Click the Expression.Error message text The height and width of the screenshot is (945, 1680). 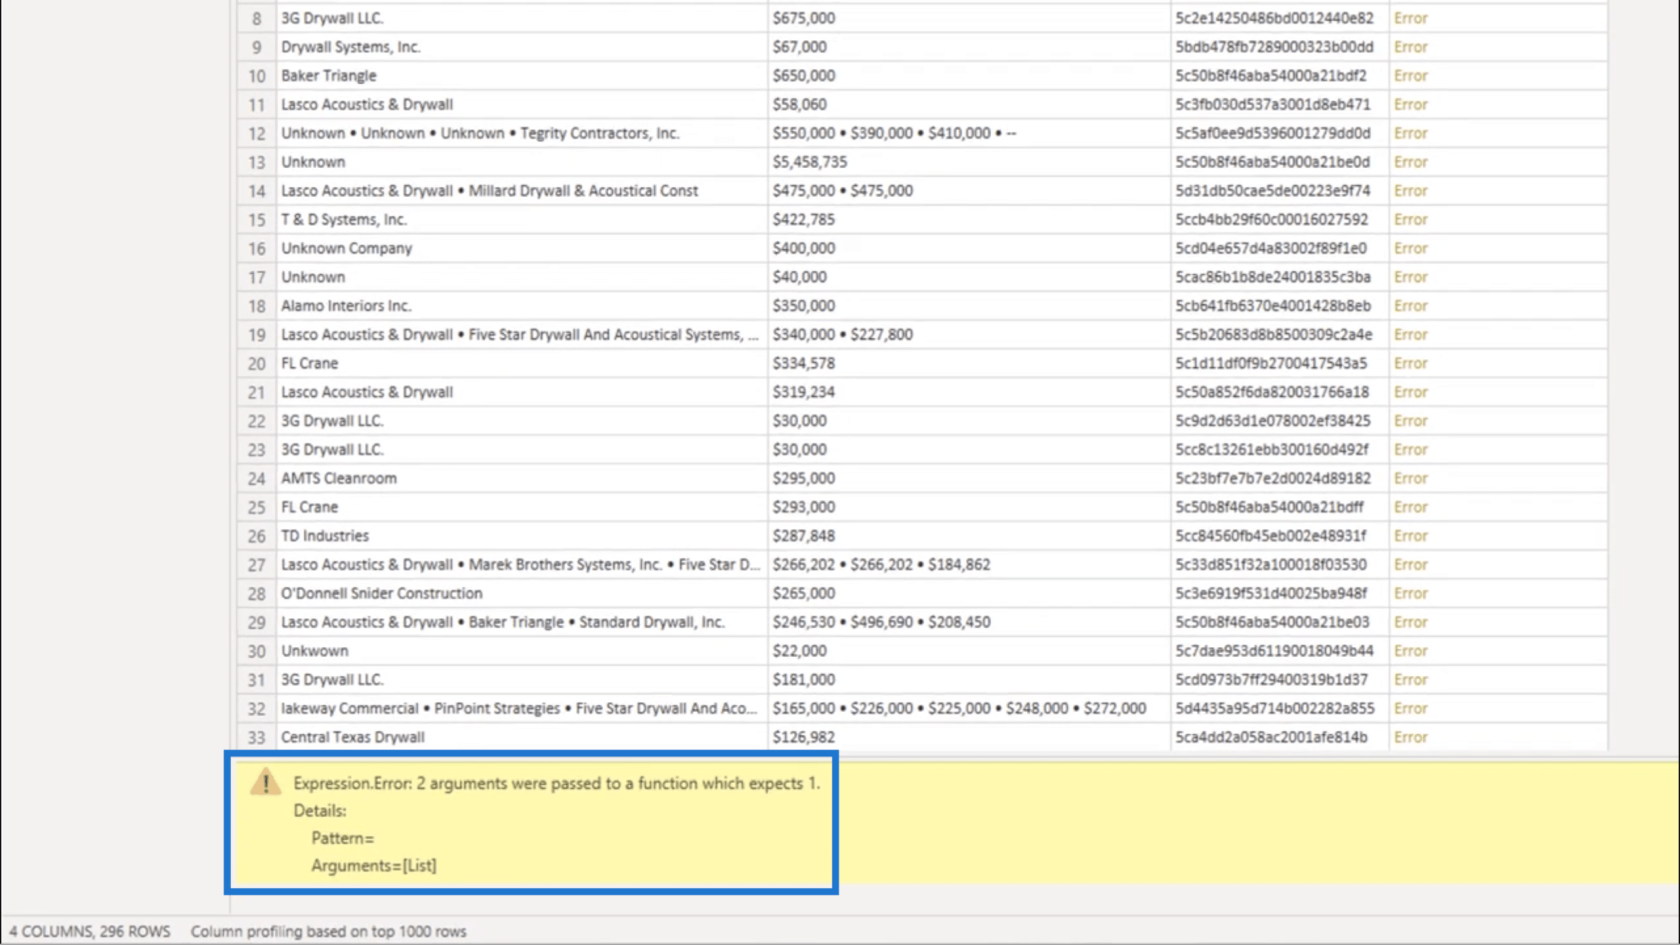556,783
